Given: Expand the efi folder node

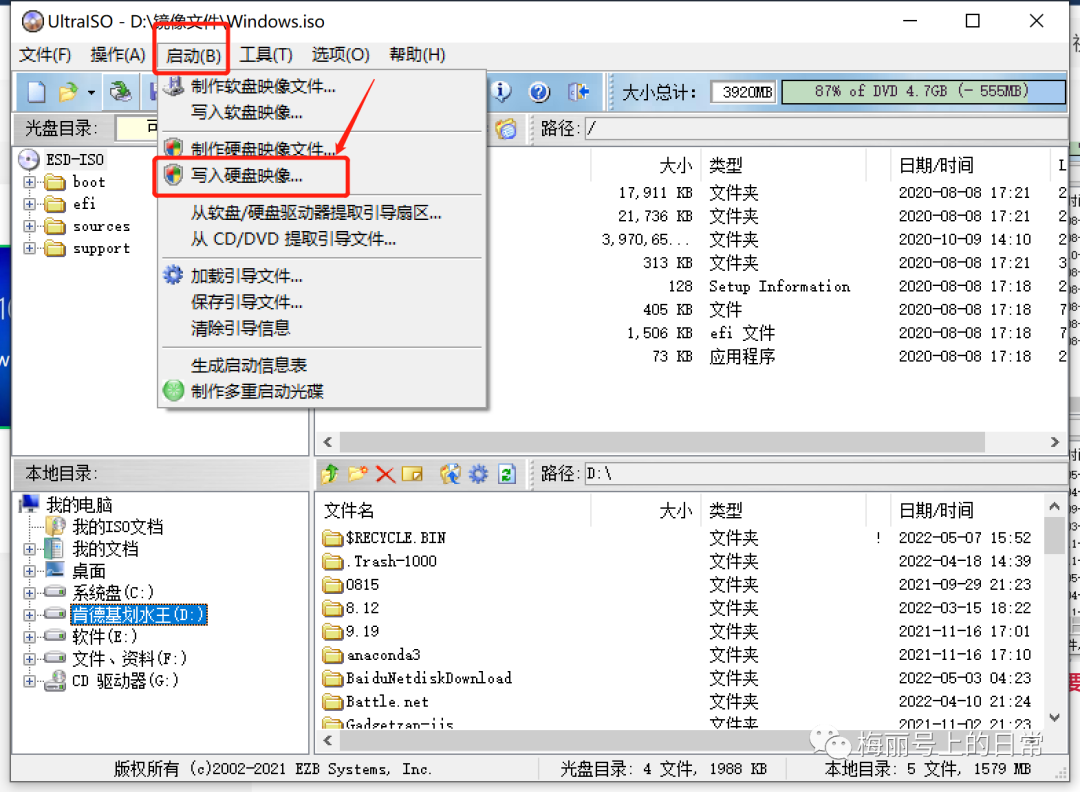Looking at the screenshot, I should (30, 204).
